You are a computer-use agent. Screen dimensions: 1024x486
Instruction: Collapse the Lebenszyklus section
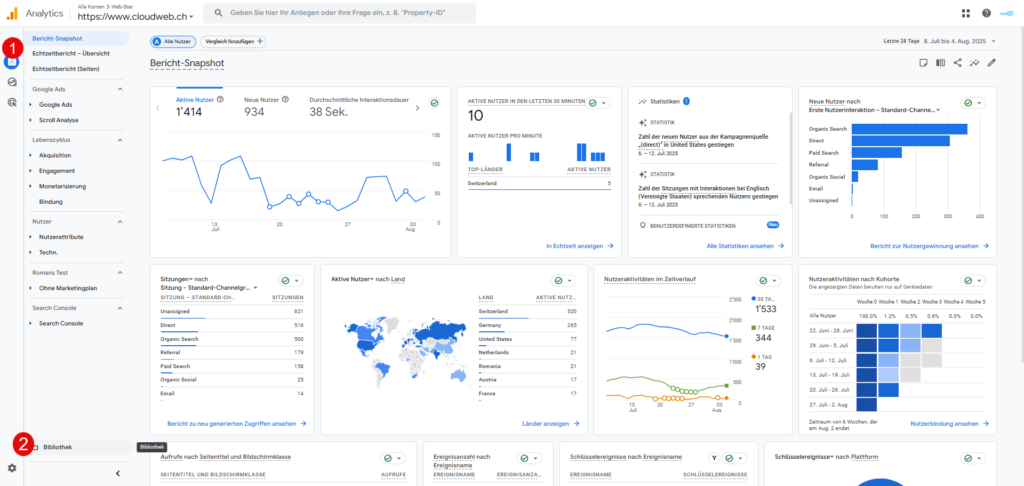(120, 140)
